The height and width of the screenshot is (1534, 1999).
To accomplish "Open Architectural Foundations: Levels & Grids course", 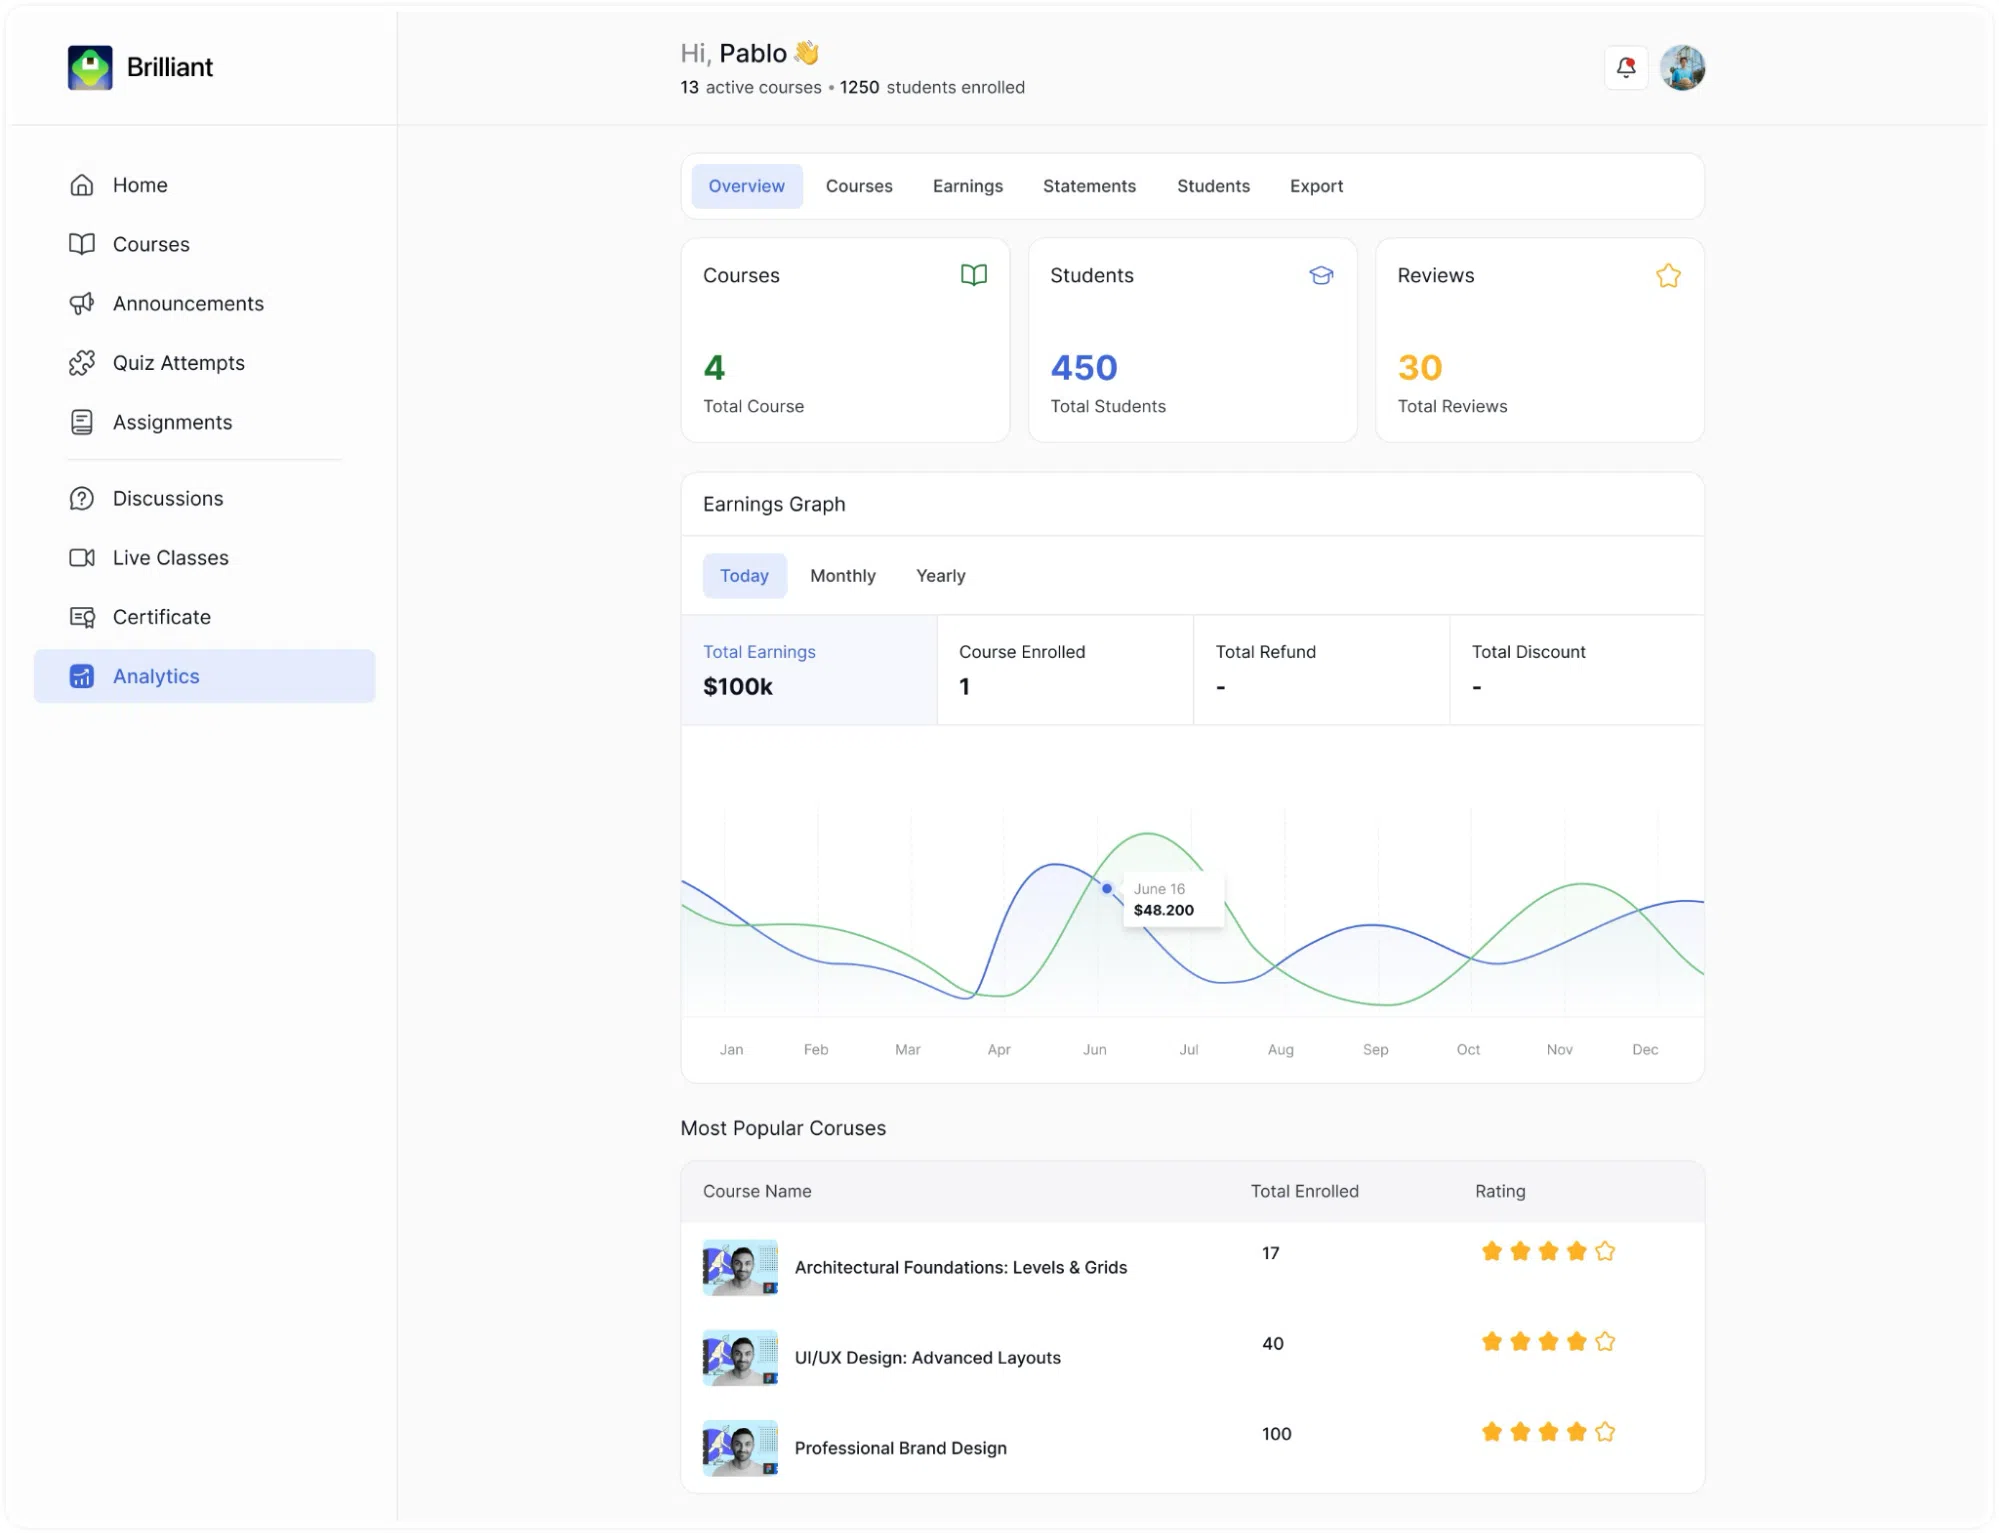I will coord(960,1267).
